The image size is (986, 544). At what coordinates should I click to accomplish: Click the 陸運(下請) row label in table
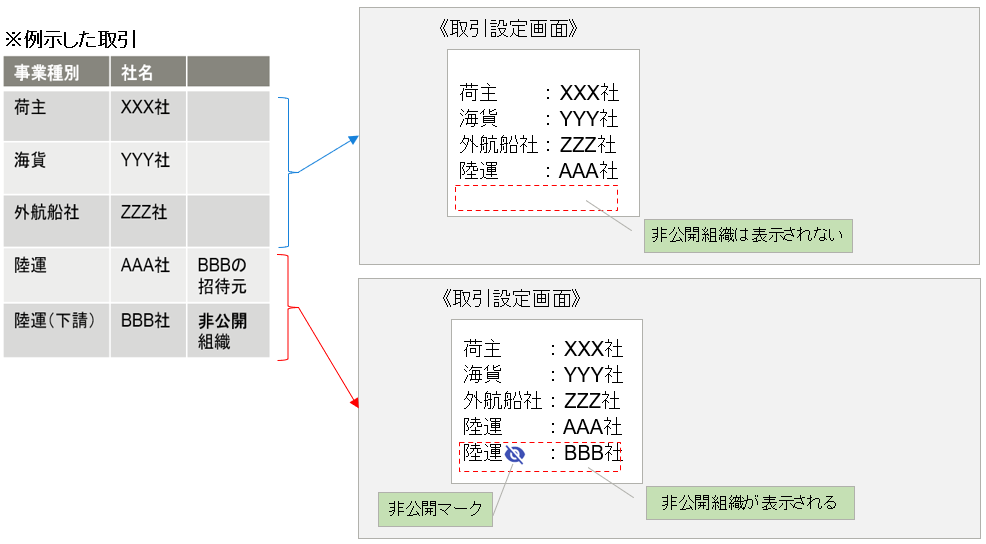pyautogui.click(x=54, y=321)
